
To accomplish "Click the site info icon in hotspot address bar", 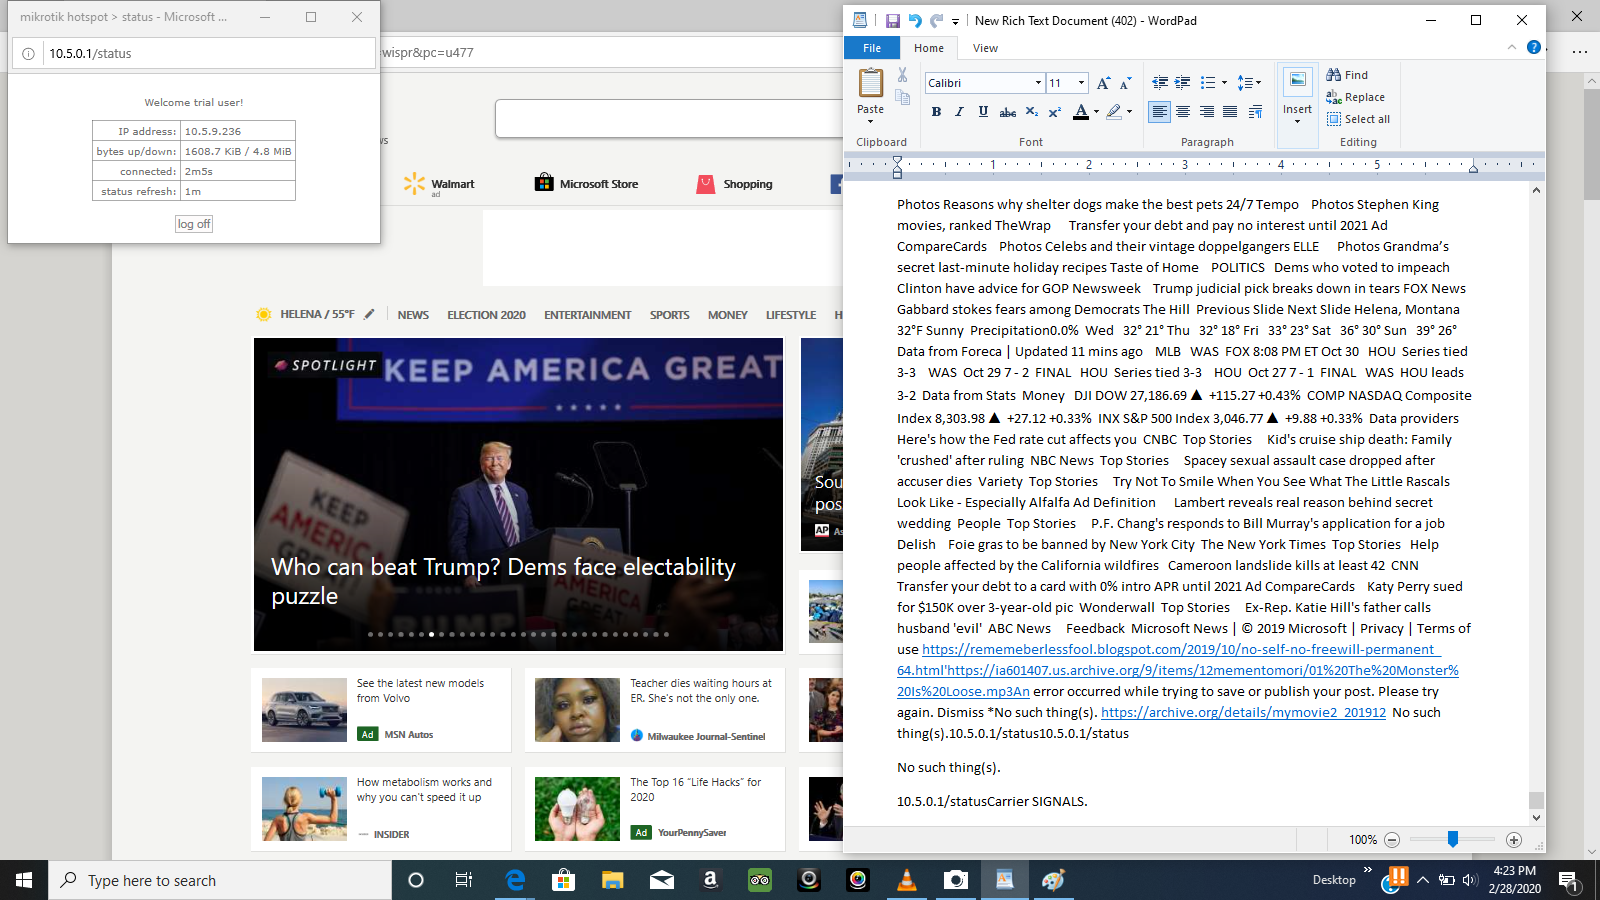I will click(x=28, y=54).
